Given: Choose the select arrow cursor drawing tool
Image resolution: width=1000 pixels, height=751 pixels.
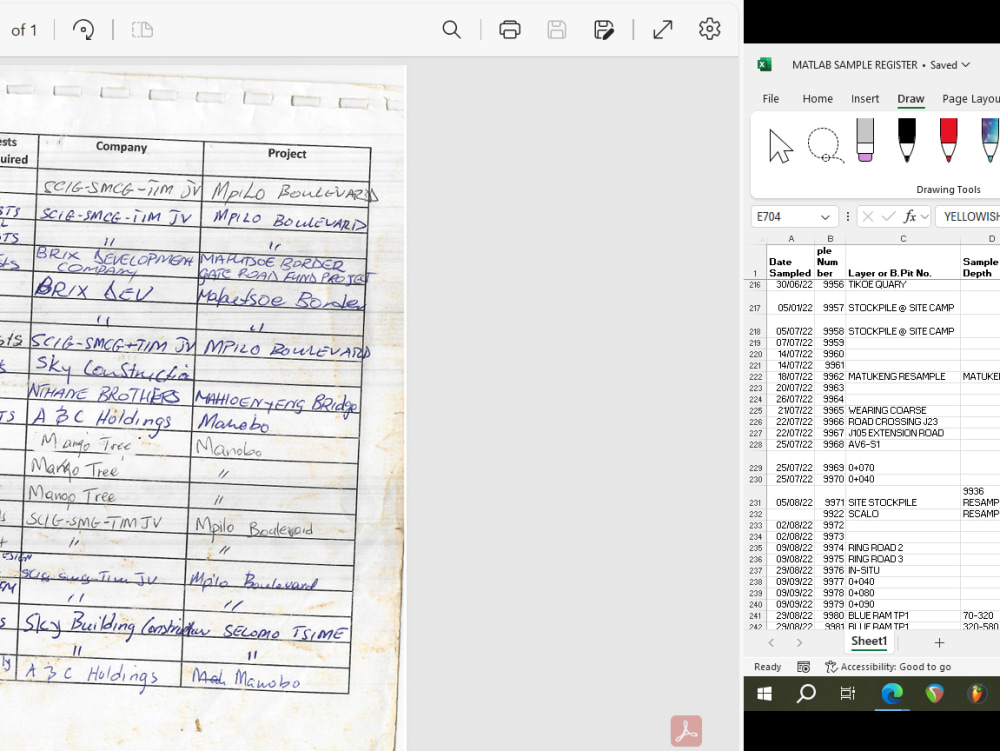Looking at the screenshot, I should (779, 146).
